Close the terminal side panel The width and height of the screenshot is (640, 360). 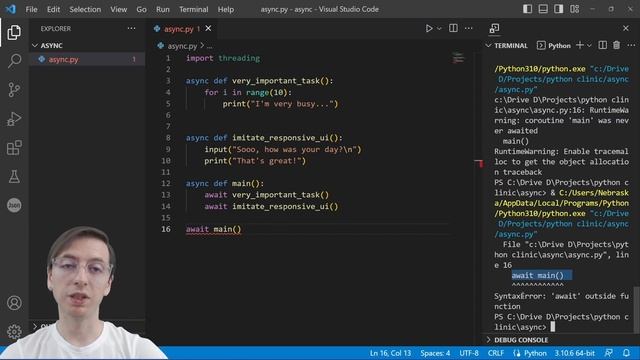pos(626,28)
